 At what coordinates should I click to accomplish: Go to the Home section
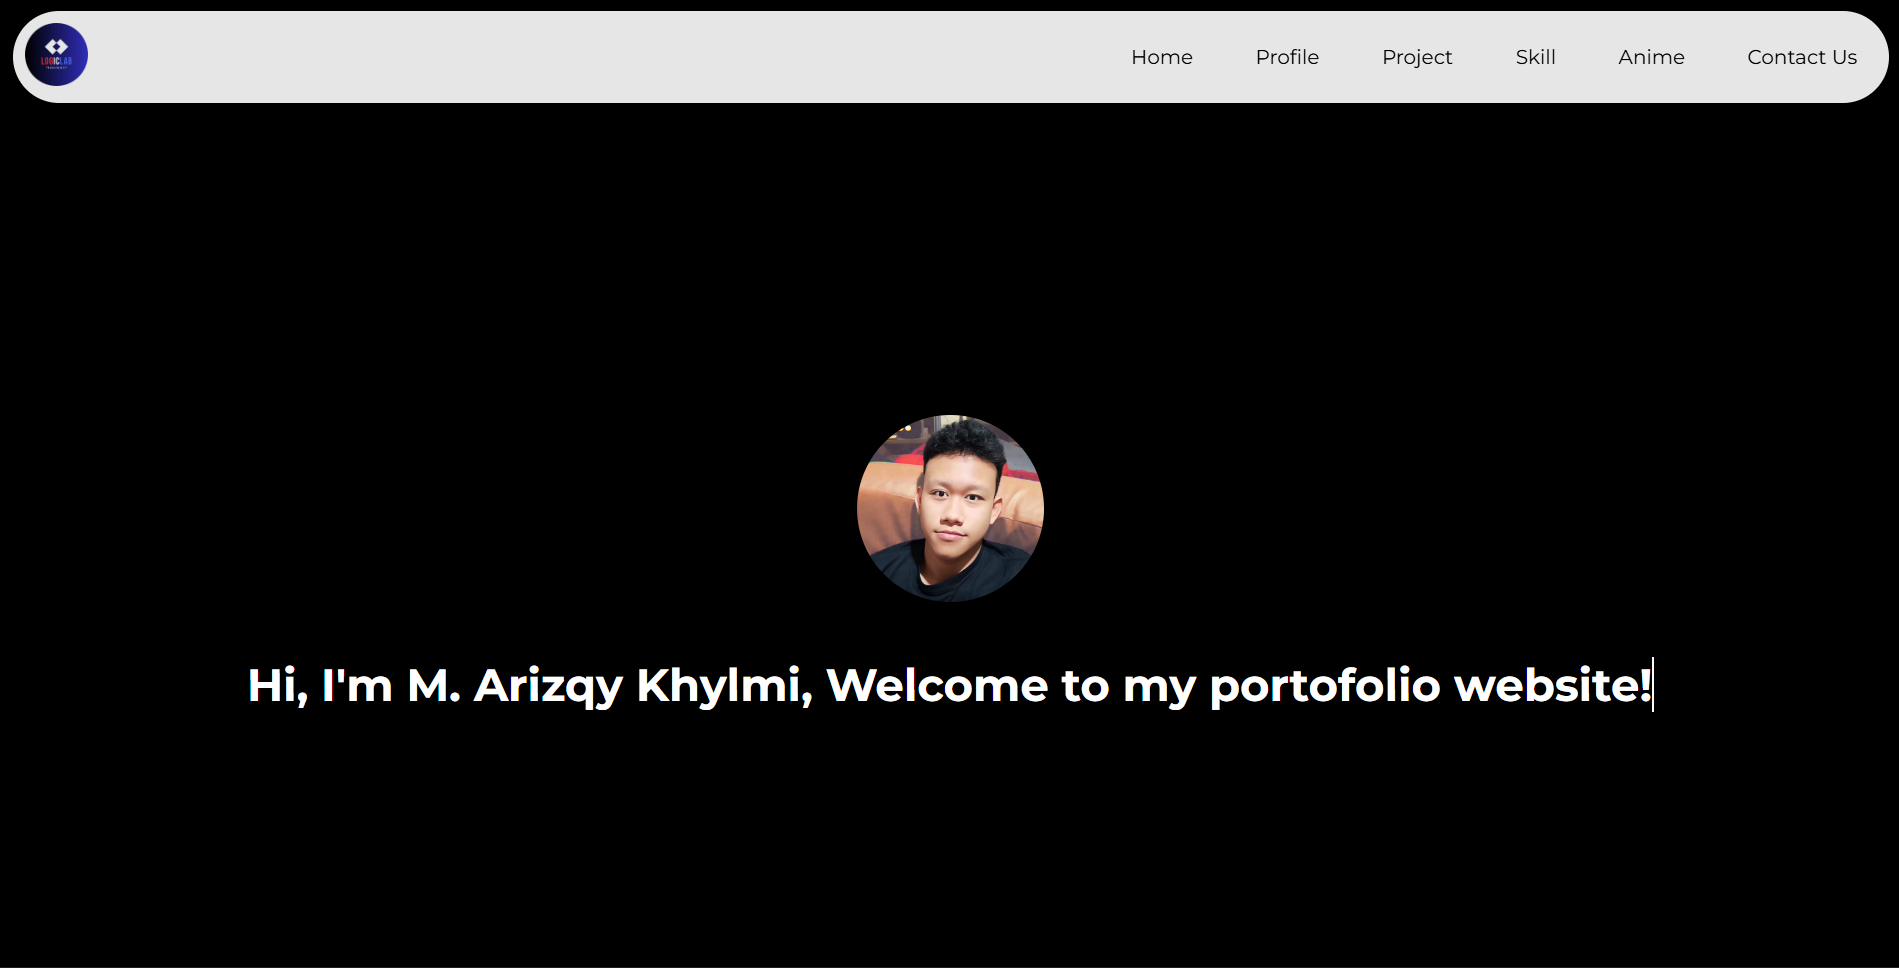coord(1161,57)
